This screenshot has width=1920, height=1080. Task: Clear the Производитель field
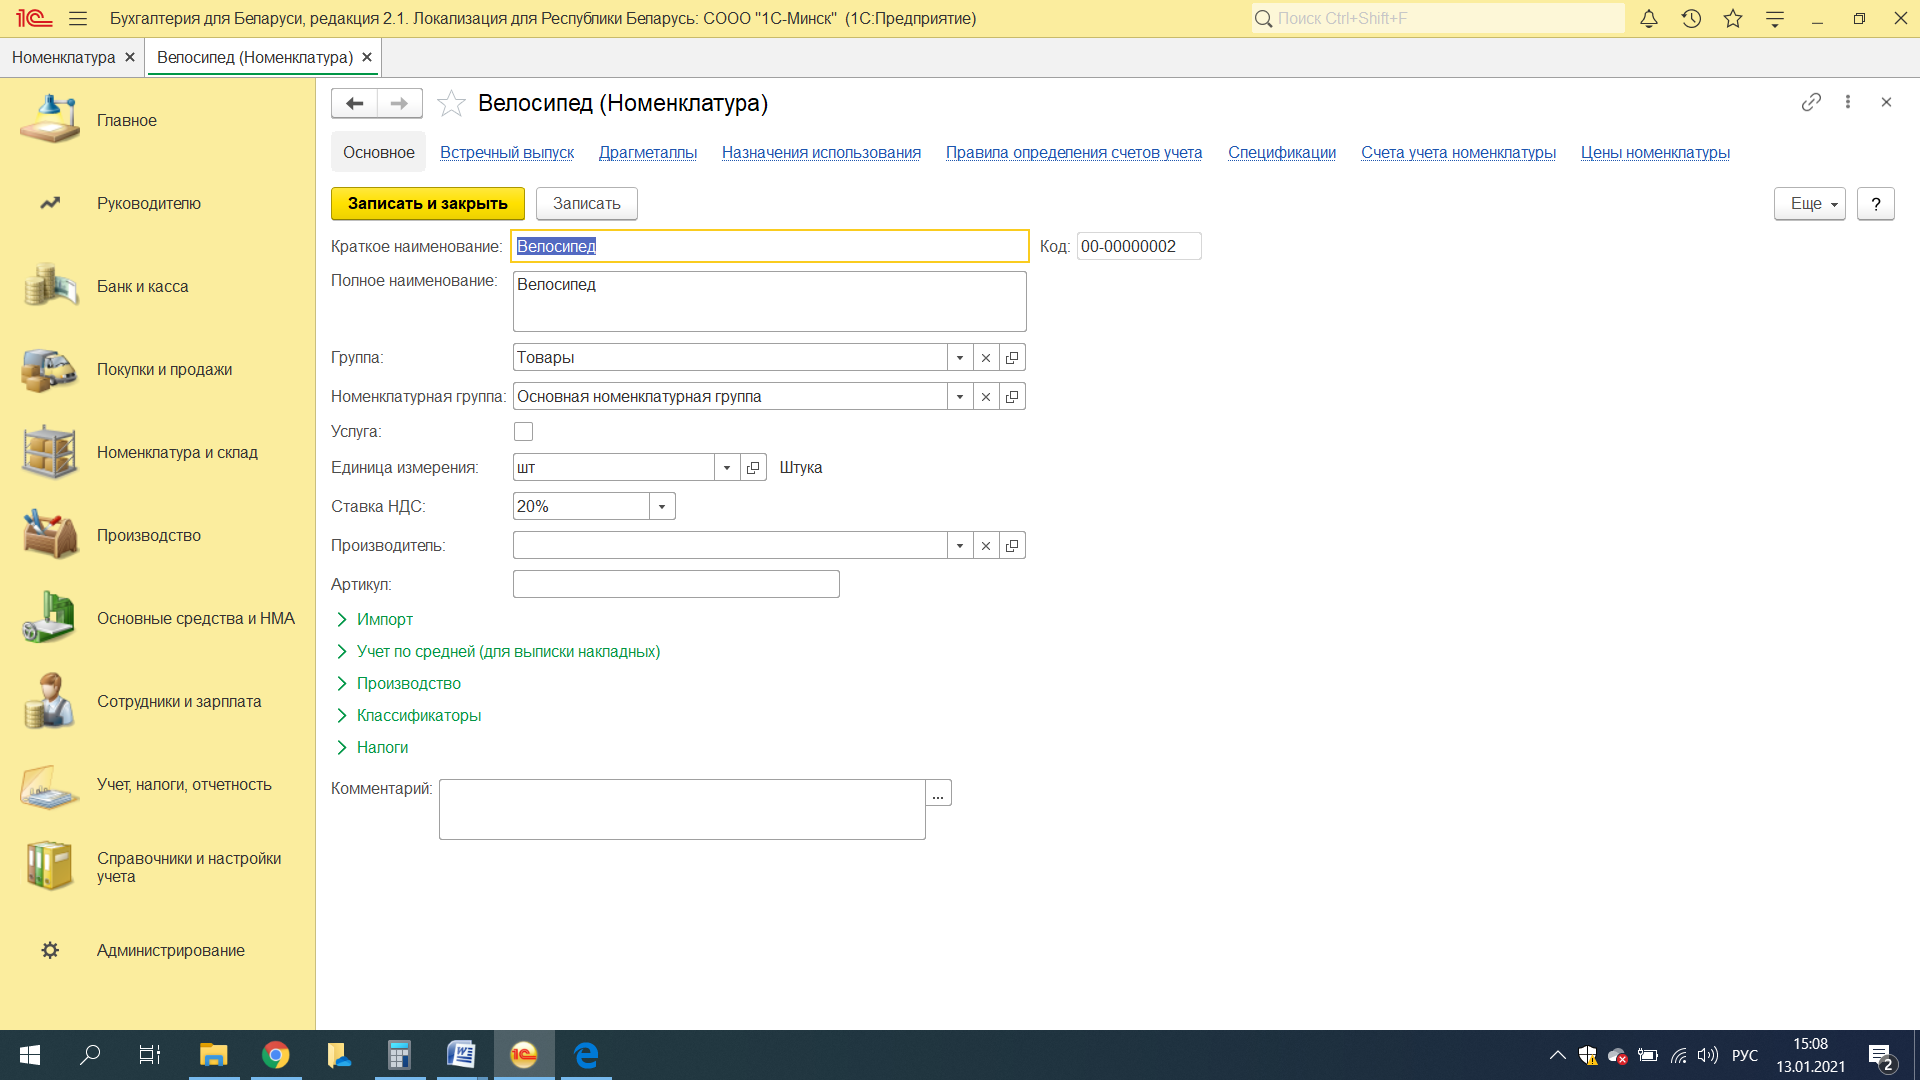click(986, 545)
